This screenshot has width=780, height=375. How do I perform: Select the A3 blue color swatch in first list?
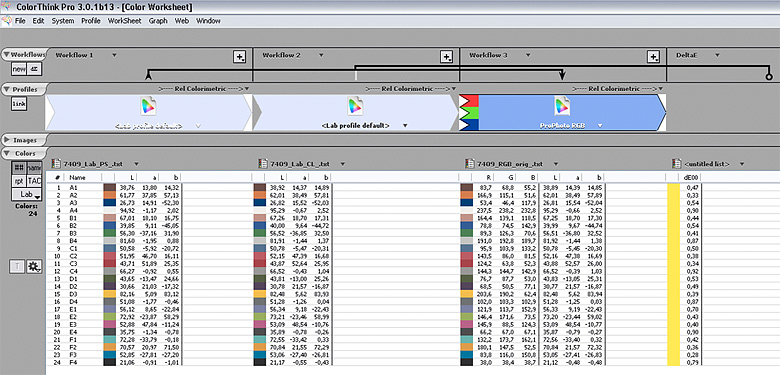coord(109,203)
